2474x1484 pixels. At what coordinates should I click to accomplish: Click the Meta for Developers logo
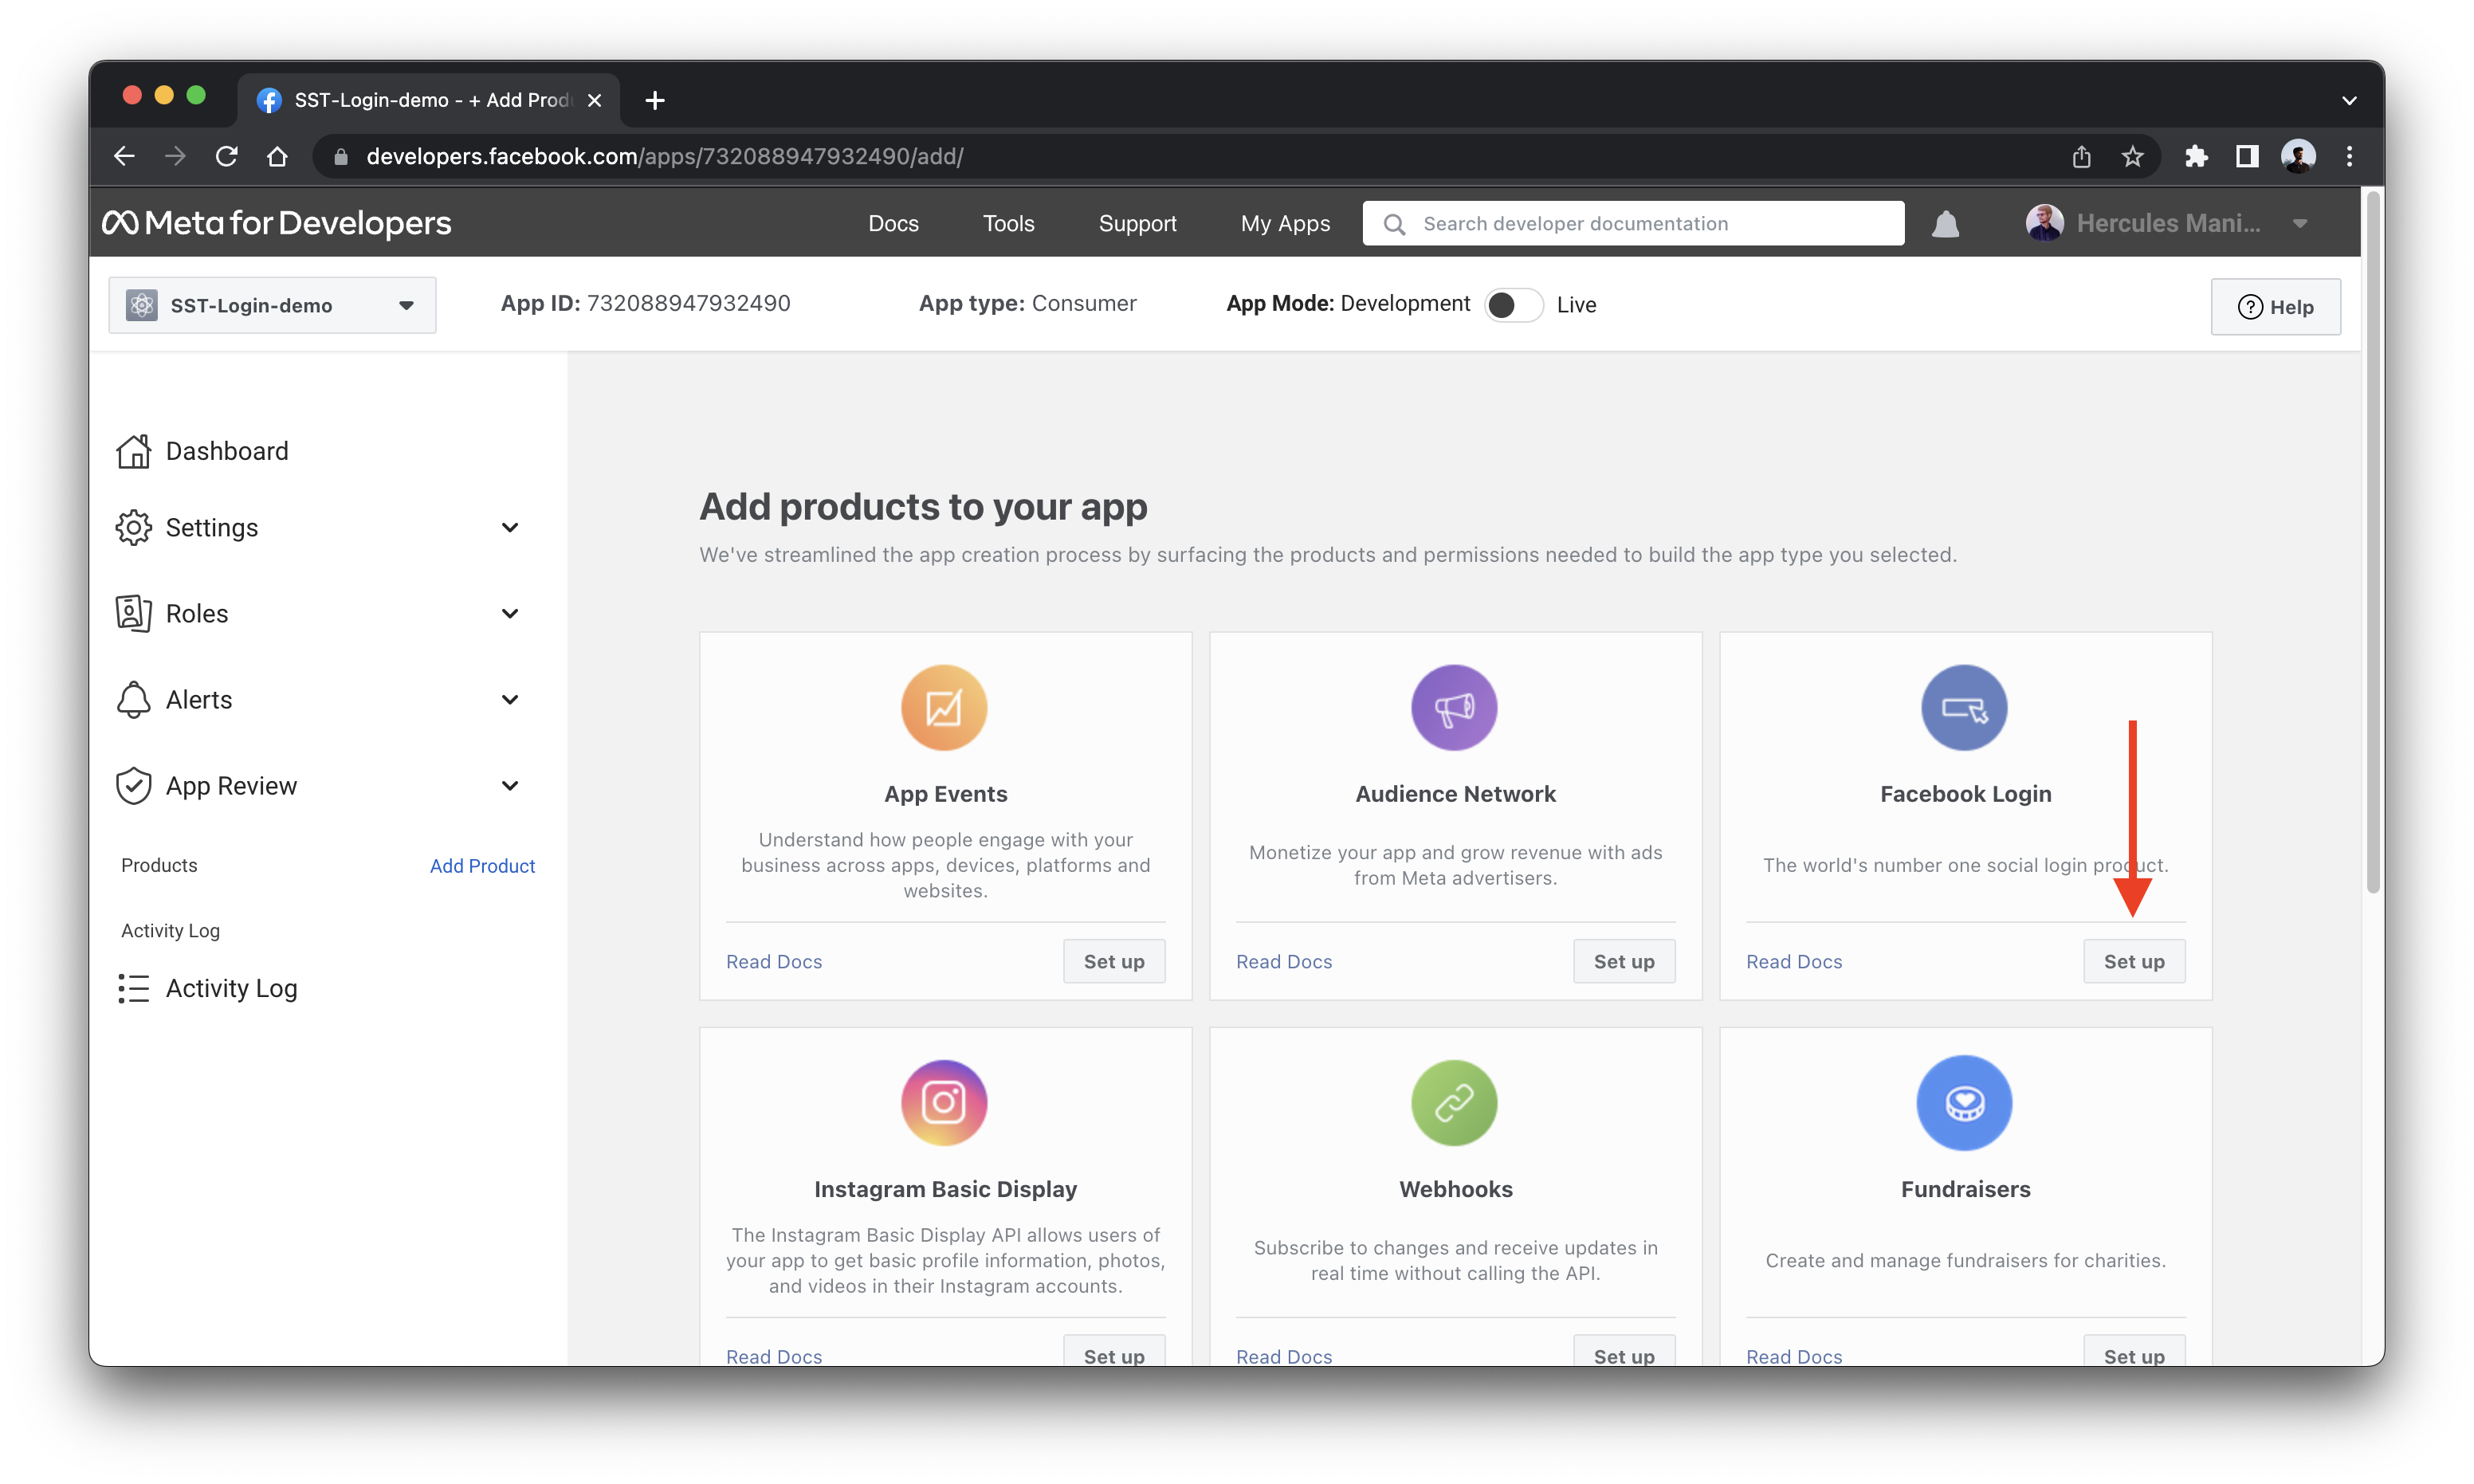coord(273,221)
